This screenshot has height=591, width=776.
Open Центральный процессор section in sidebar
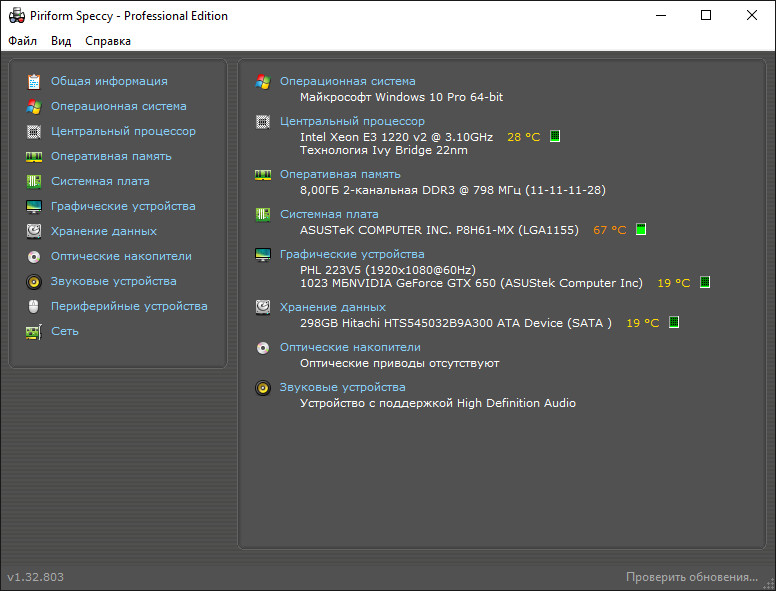coord(123,131)
